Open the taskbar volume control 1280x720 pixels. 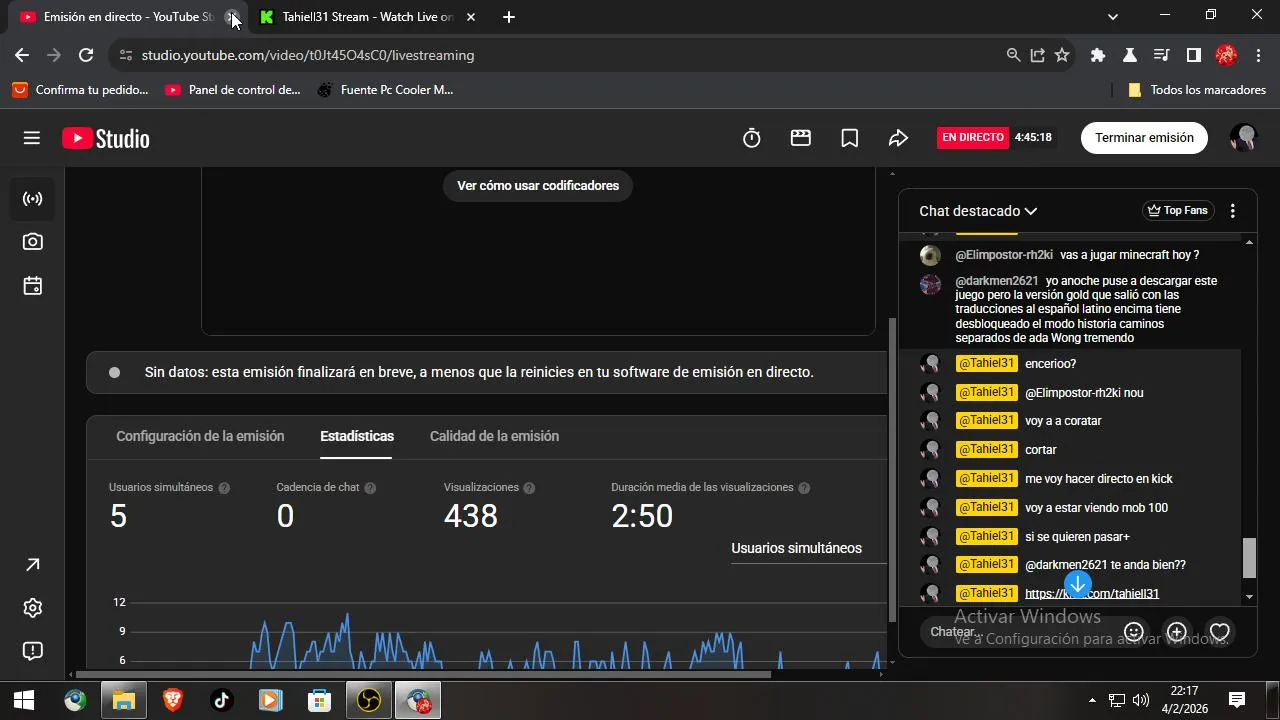pyautogui.click(x=1141, y=700)
